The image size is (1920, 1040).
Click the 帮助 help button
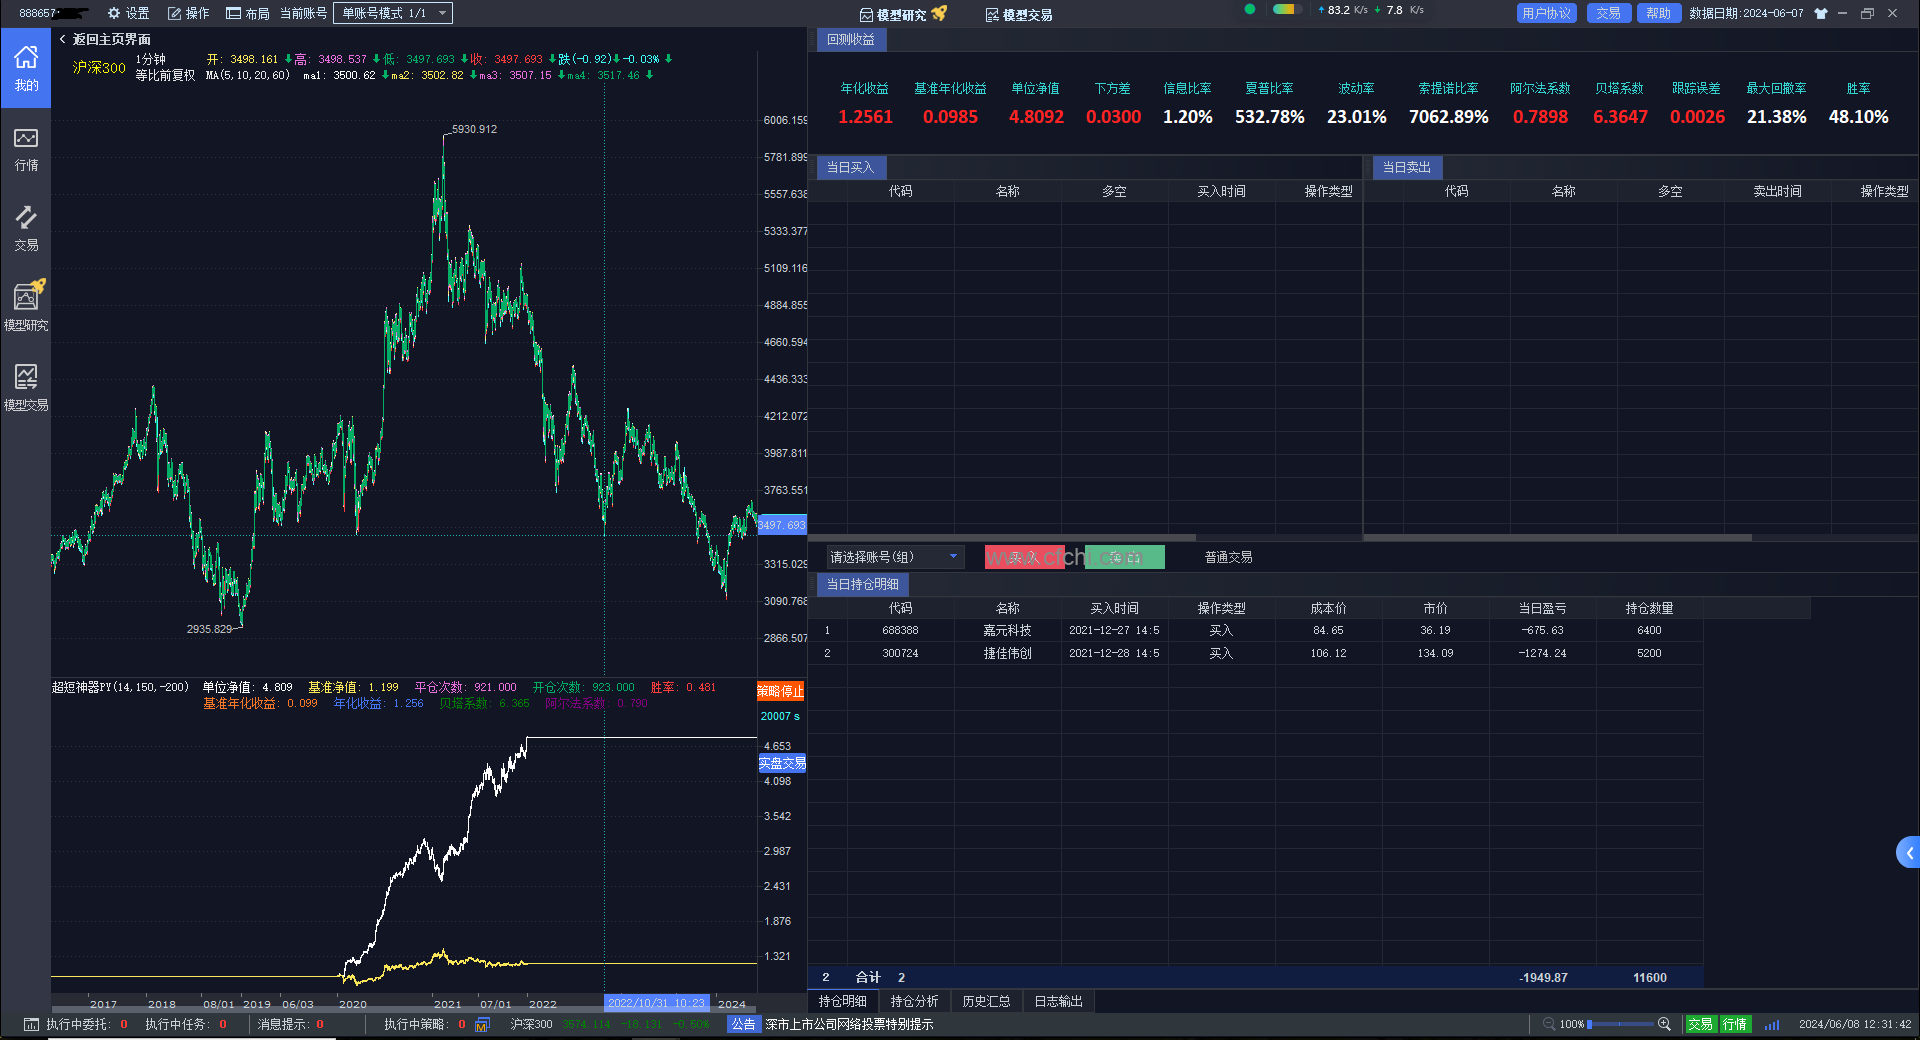coord(1659,13)
